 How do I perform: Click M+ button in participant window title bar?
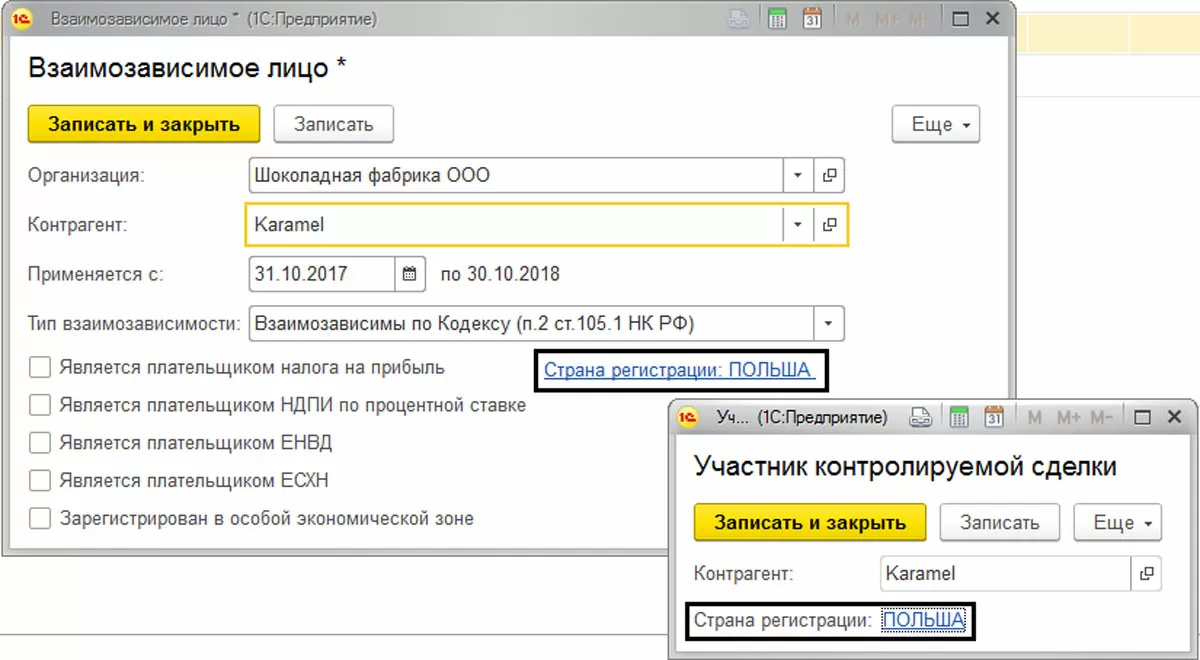1067,417
